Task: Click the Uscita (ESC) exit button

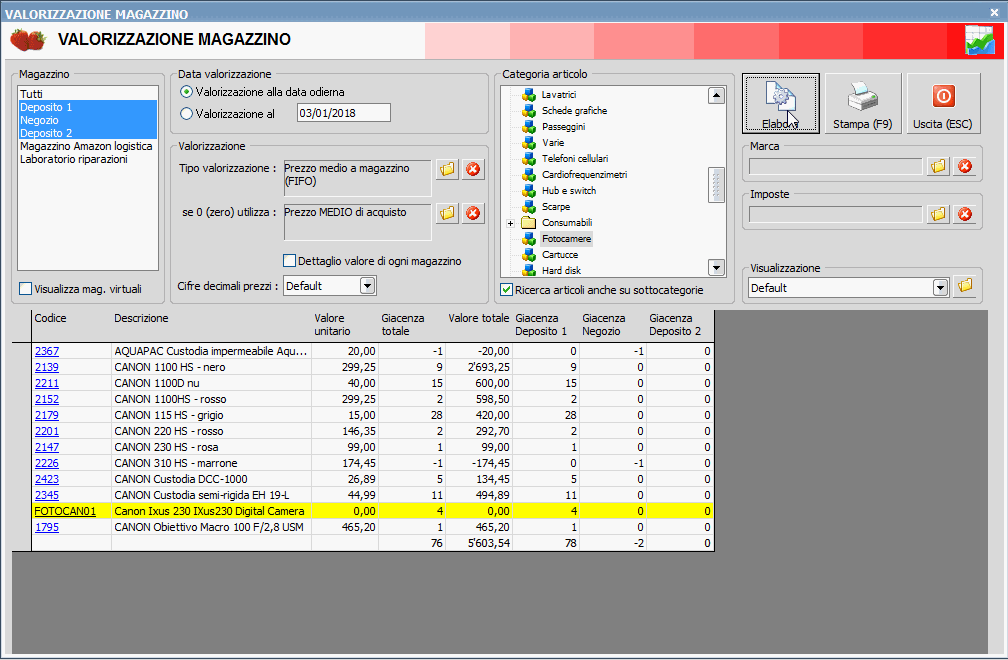Action: 942,103
